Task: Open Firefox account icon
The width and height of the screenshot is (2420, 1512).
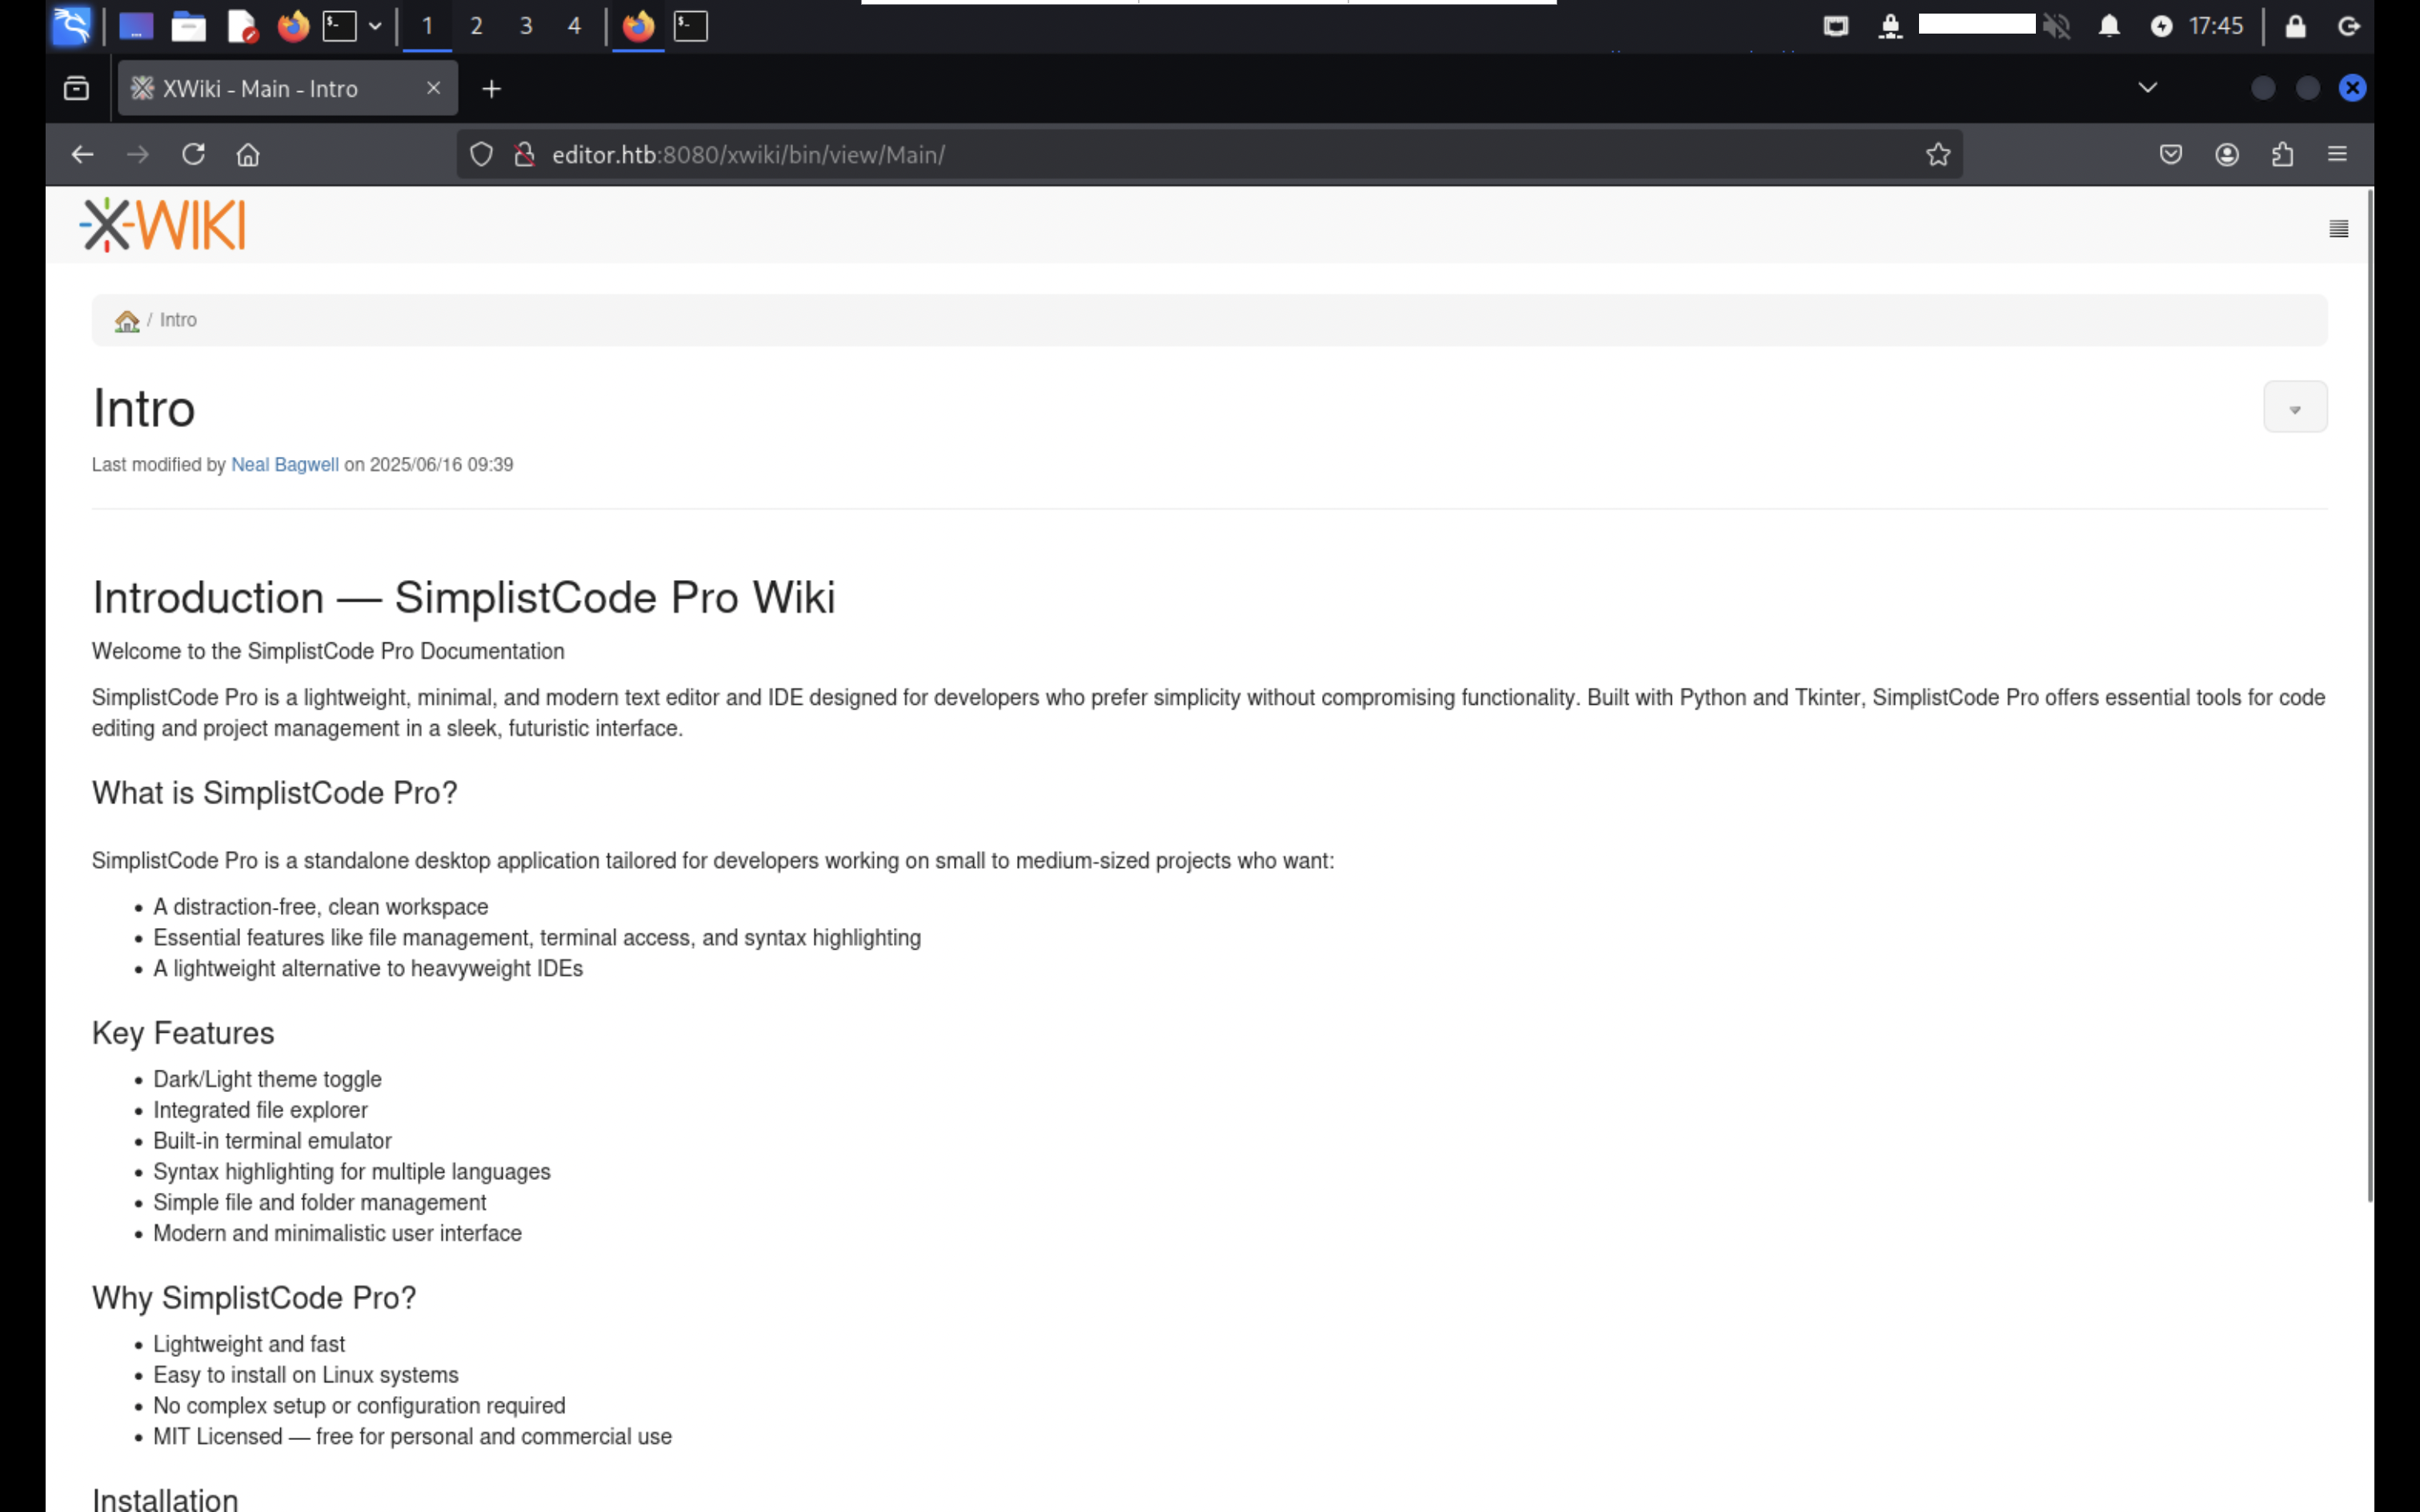Action: [x=2226, y=155]
